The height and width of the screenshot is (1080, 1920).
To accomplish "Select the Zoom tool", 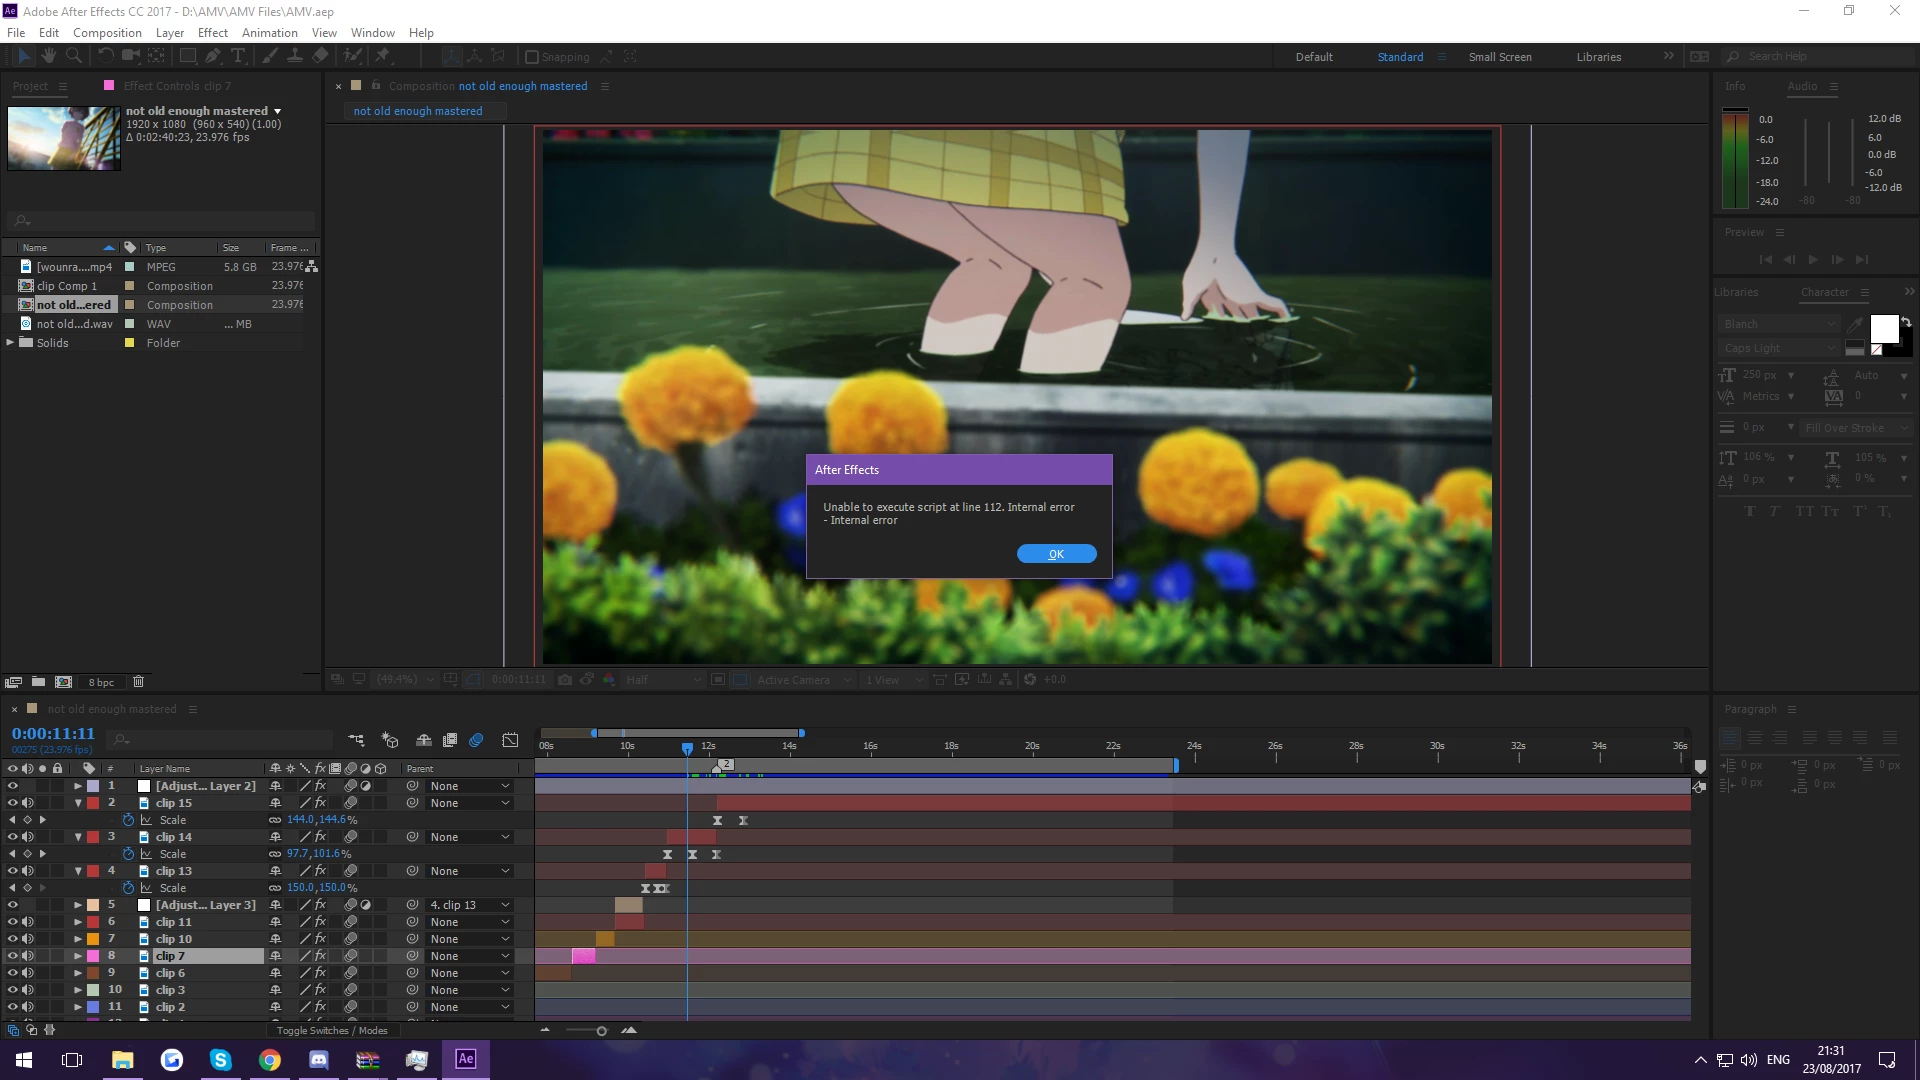I will click(x=73, y=56).
